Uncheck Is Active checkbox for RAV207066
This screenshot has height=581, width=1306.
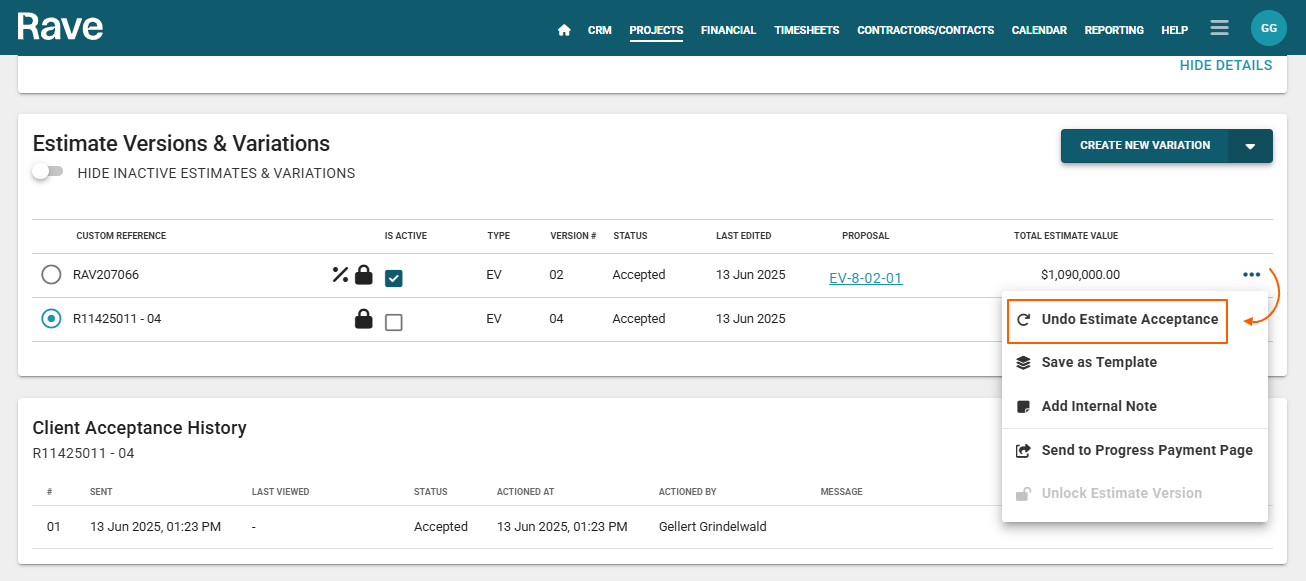tap(394, 278)
